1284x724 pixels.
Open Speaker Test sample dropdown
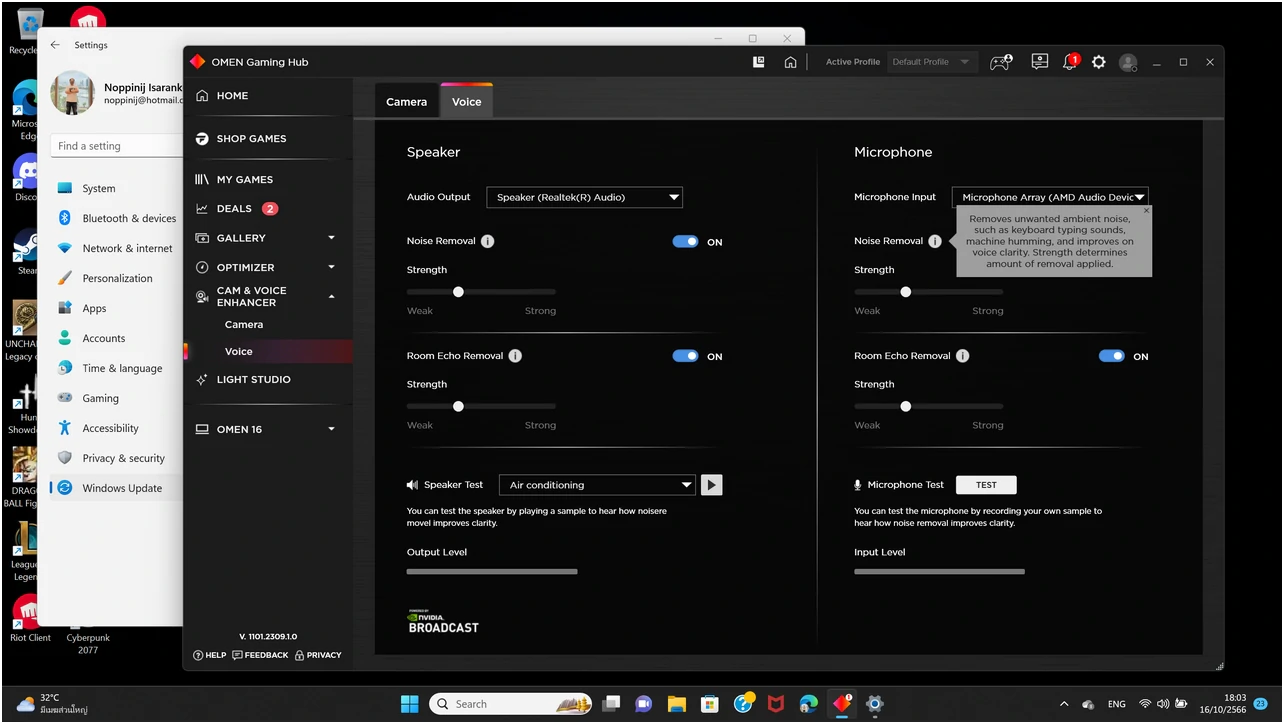coord(597,485)
